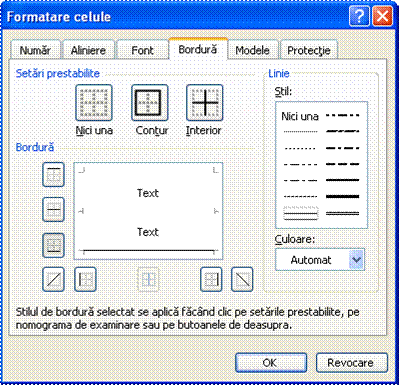
Task: Apply the Interior border preset
Action: (x=205, y=103)
